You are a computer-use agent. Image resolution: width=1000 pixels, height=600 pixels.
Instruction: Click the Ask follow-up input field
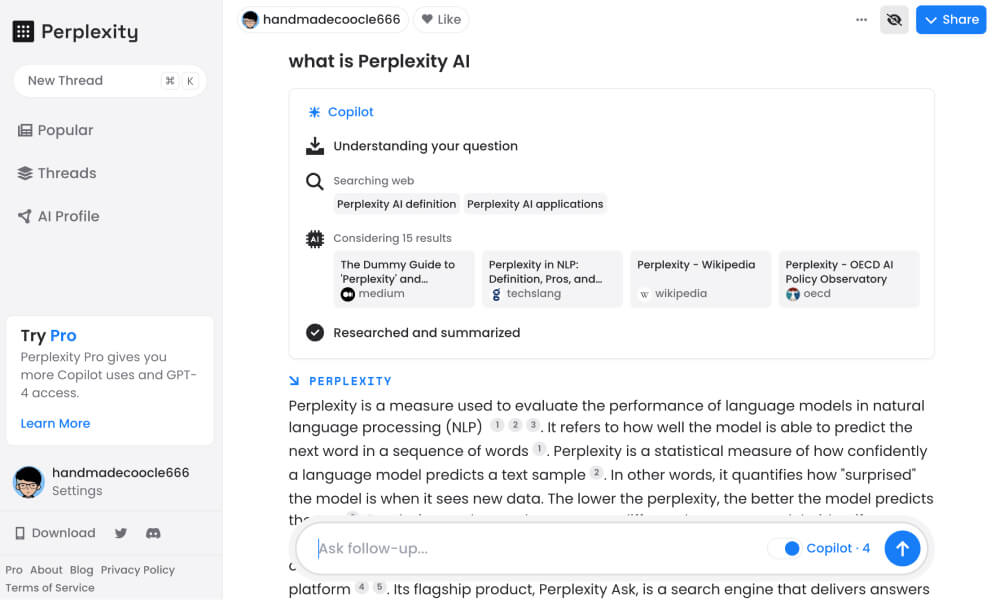pos(500,548)
